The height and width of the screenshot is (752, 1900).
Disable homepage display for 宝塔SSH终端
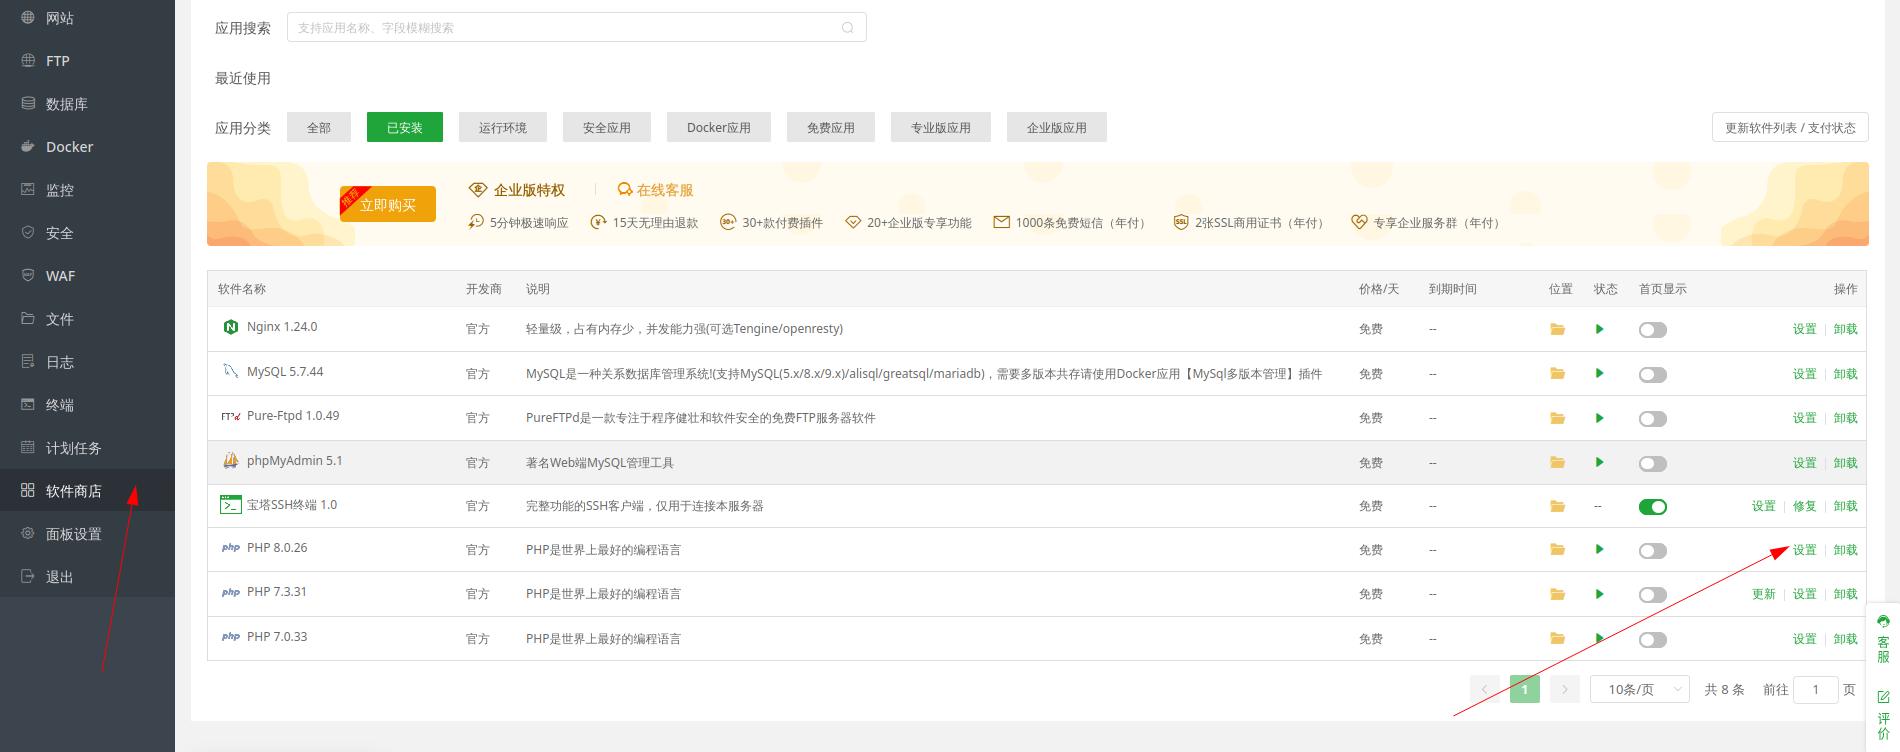tap(1652, 507)
